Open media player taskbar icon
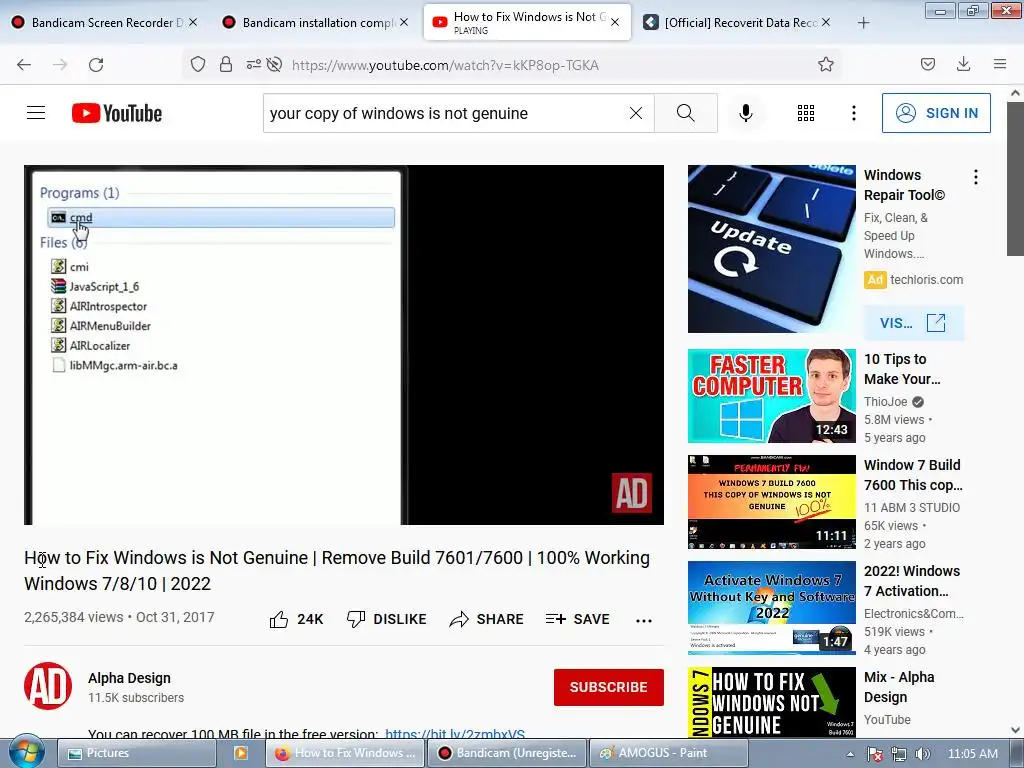The height and width of the screenshot is (768, 1024). pyautogui.click(x=240, y=753)
